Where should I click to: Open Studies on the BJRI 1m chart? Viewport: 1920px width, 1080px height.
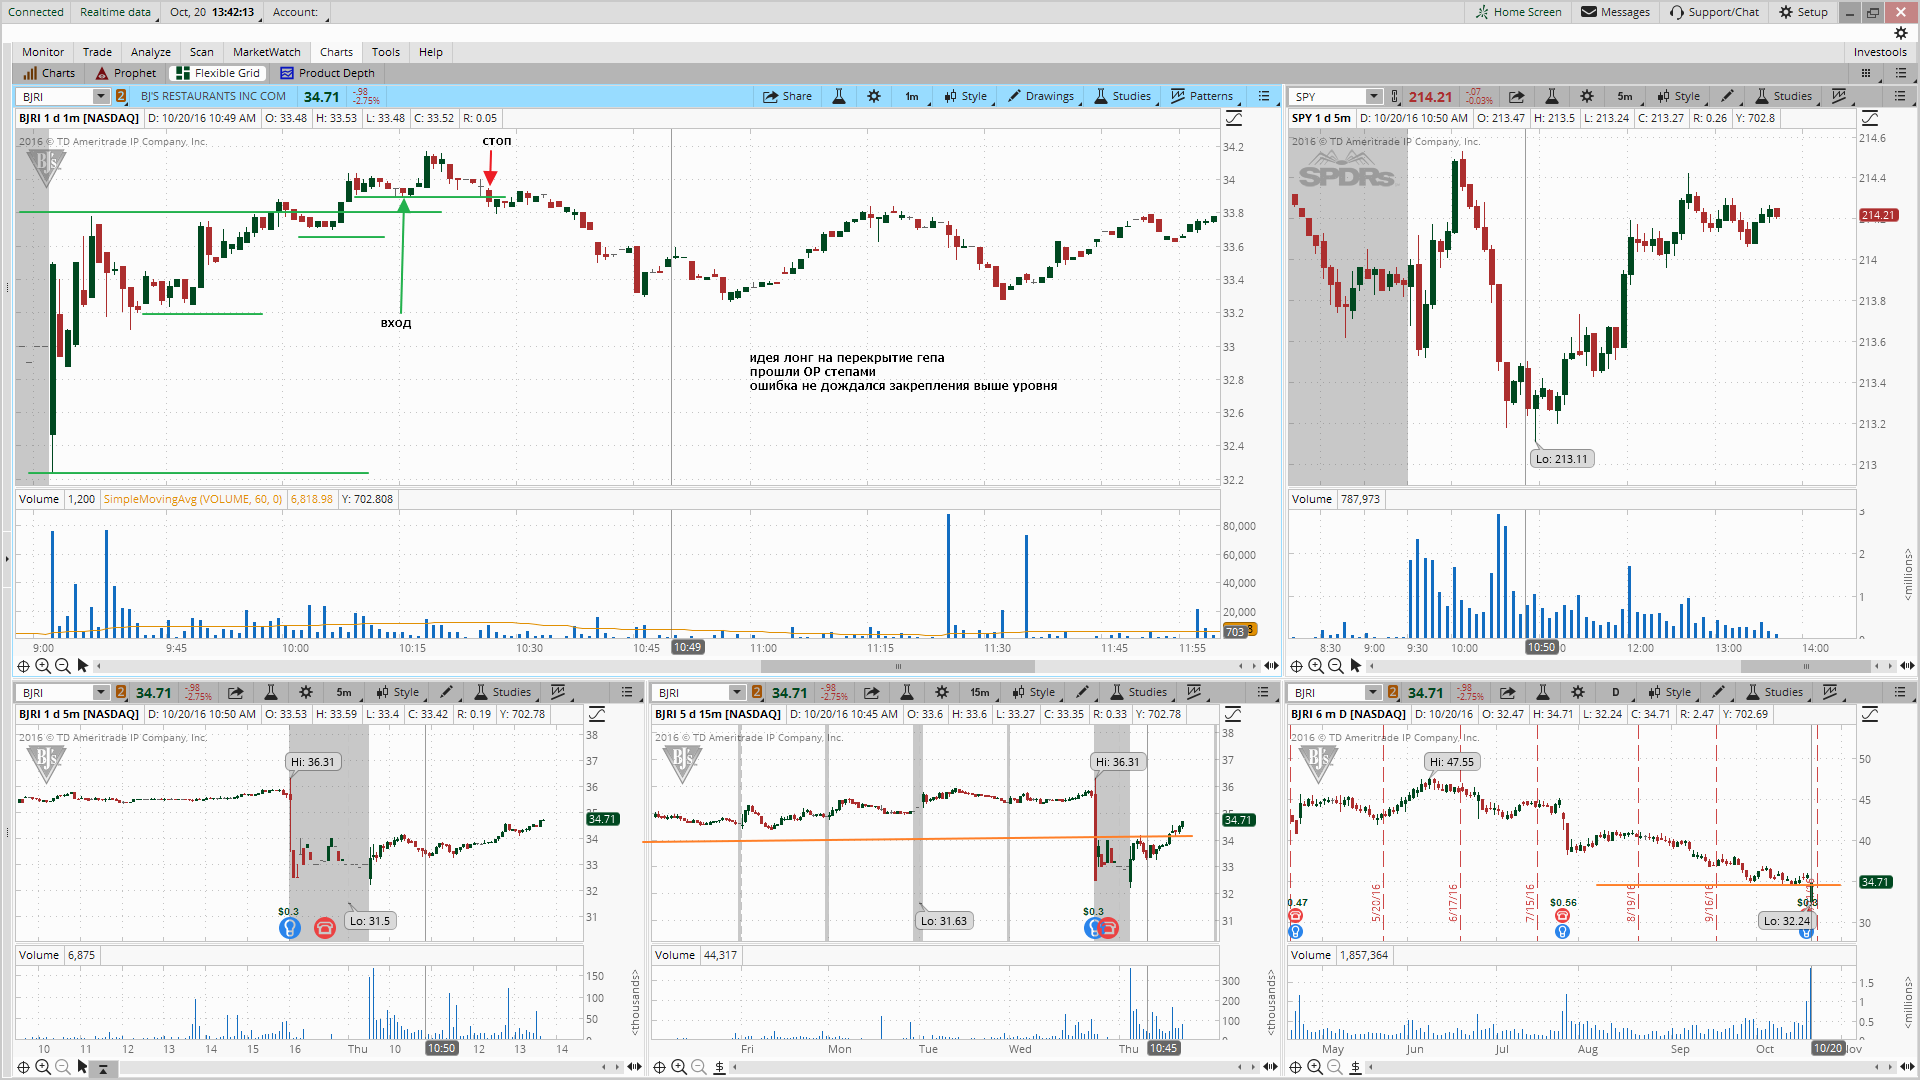tap(1122, 97)
